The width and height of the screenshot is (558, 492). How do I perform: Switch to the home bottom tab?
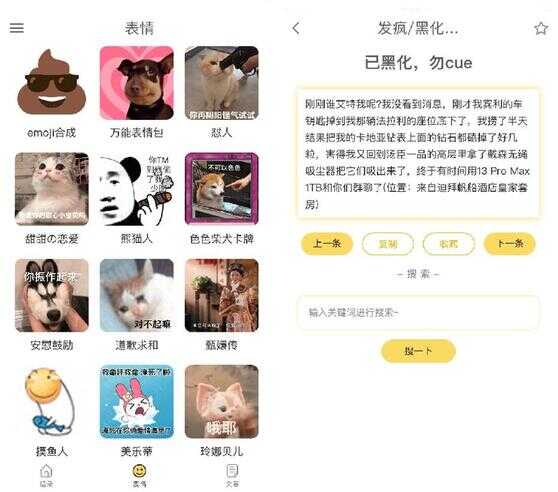tap(46, 476)
